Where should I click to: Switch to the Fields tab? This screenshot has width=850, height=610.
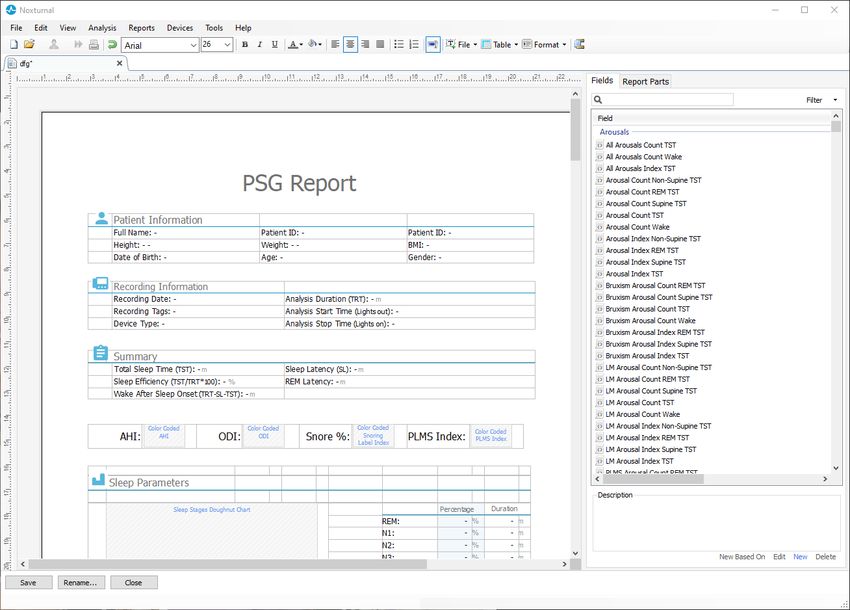[x=602, y=80]
